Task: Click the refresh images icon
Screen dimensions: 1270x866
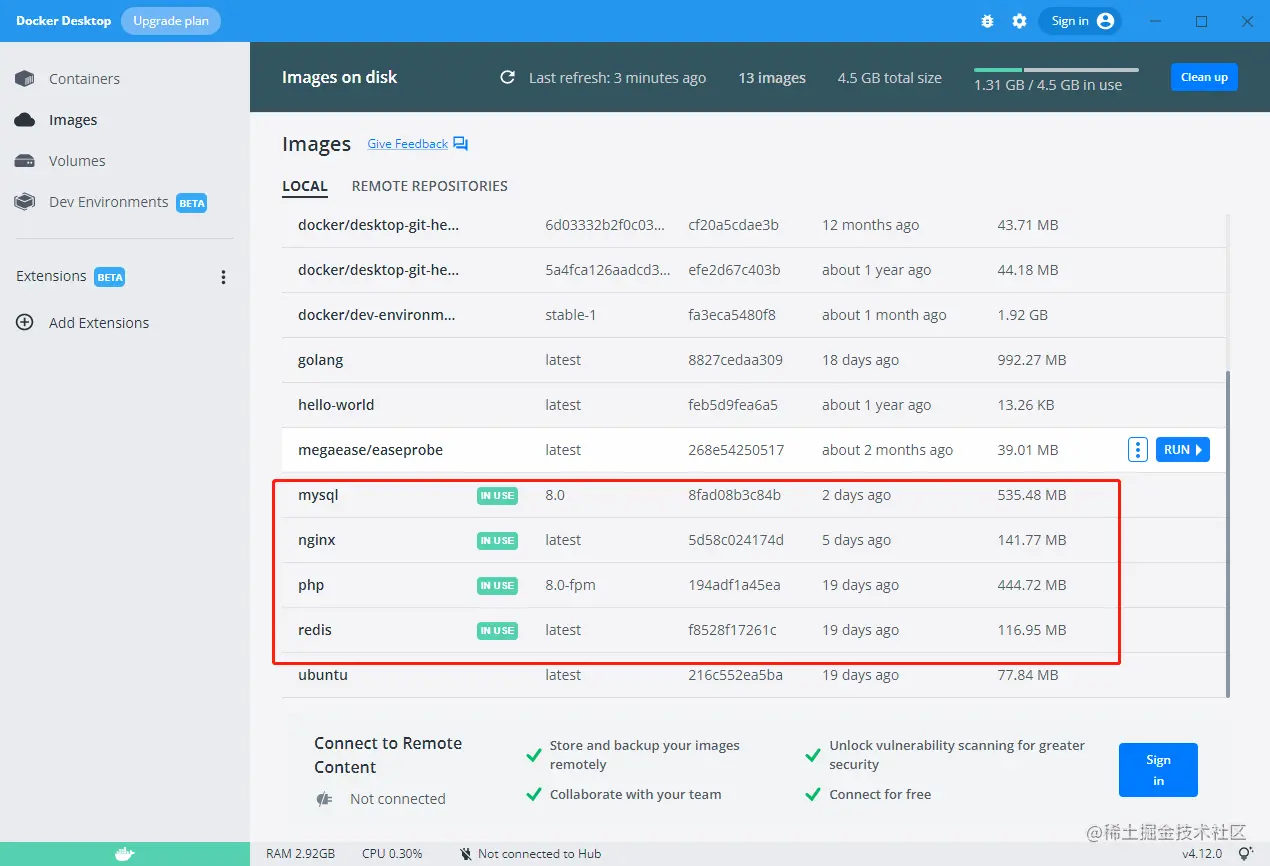Action: pyautogui.click(x=507, y=77)
